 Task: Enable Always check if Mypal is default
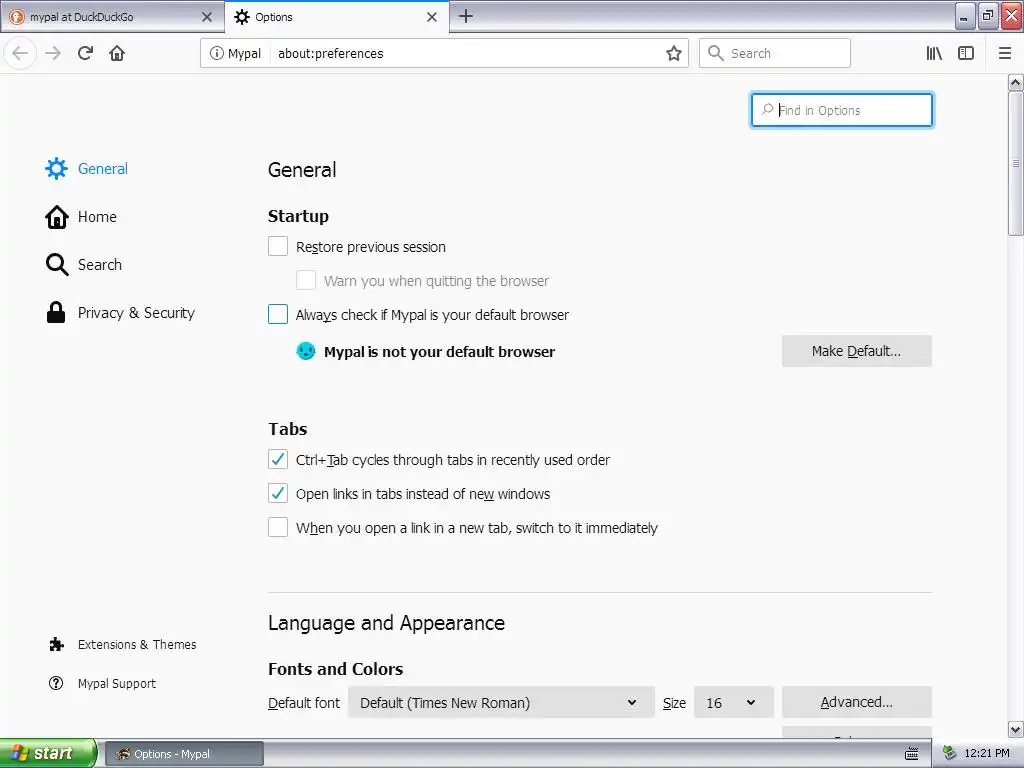tap(278, 314)
